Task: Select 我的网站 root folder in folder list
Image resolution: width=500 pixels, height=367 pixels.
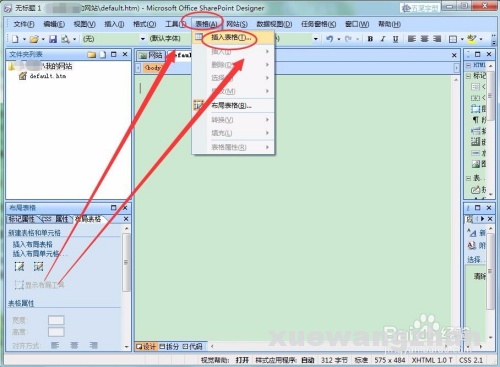Action: (40, 66)
